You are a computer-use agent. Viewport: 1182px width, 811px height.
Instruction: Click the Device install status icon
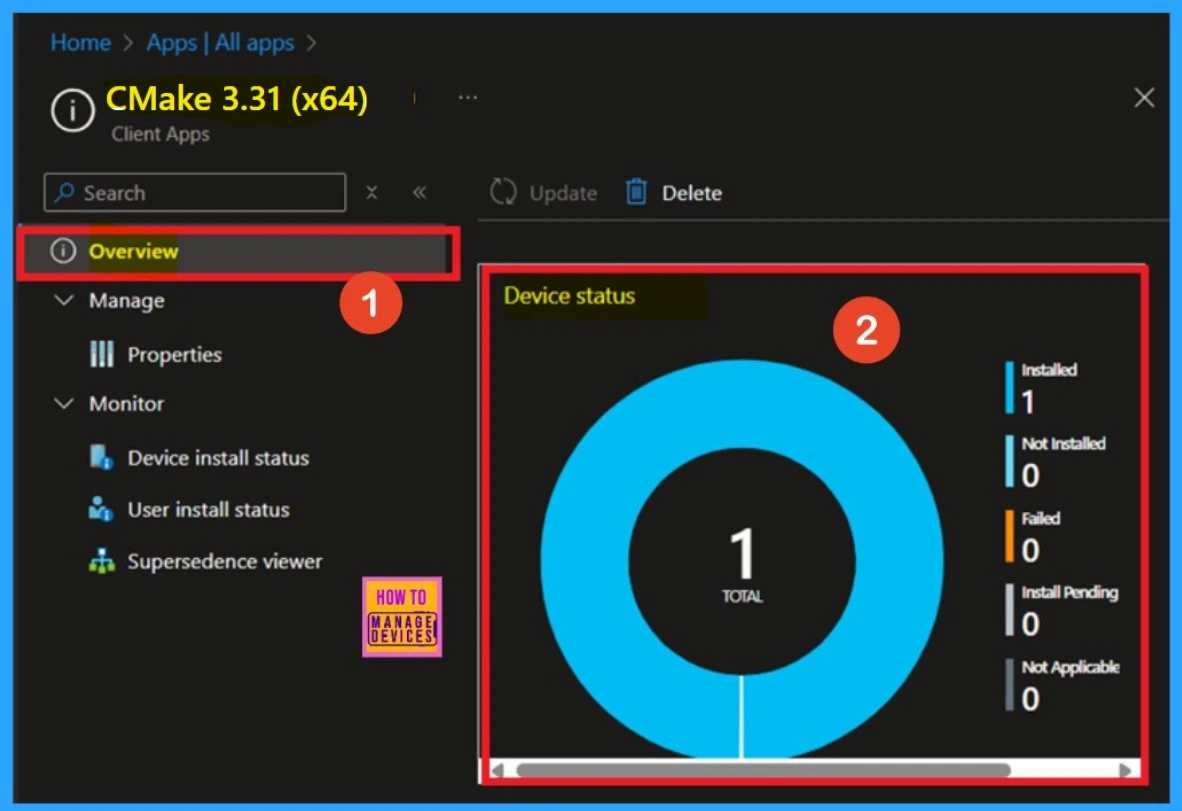101,457
